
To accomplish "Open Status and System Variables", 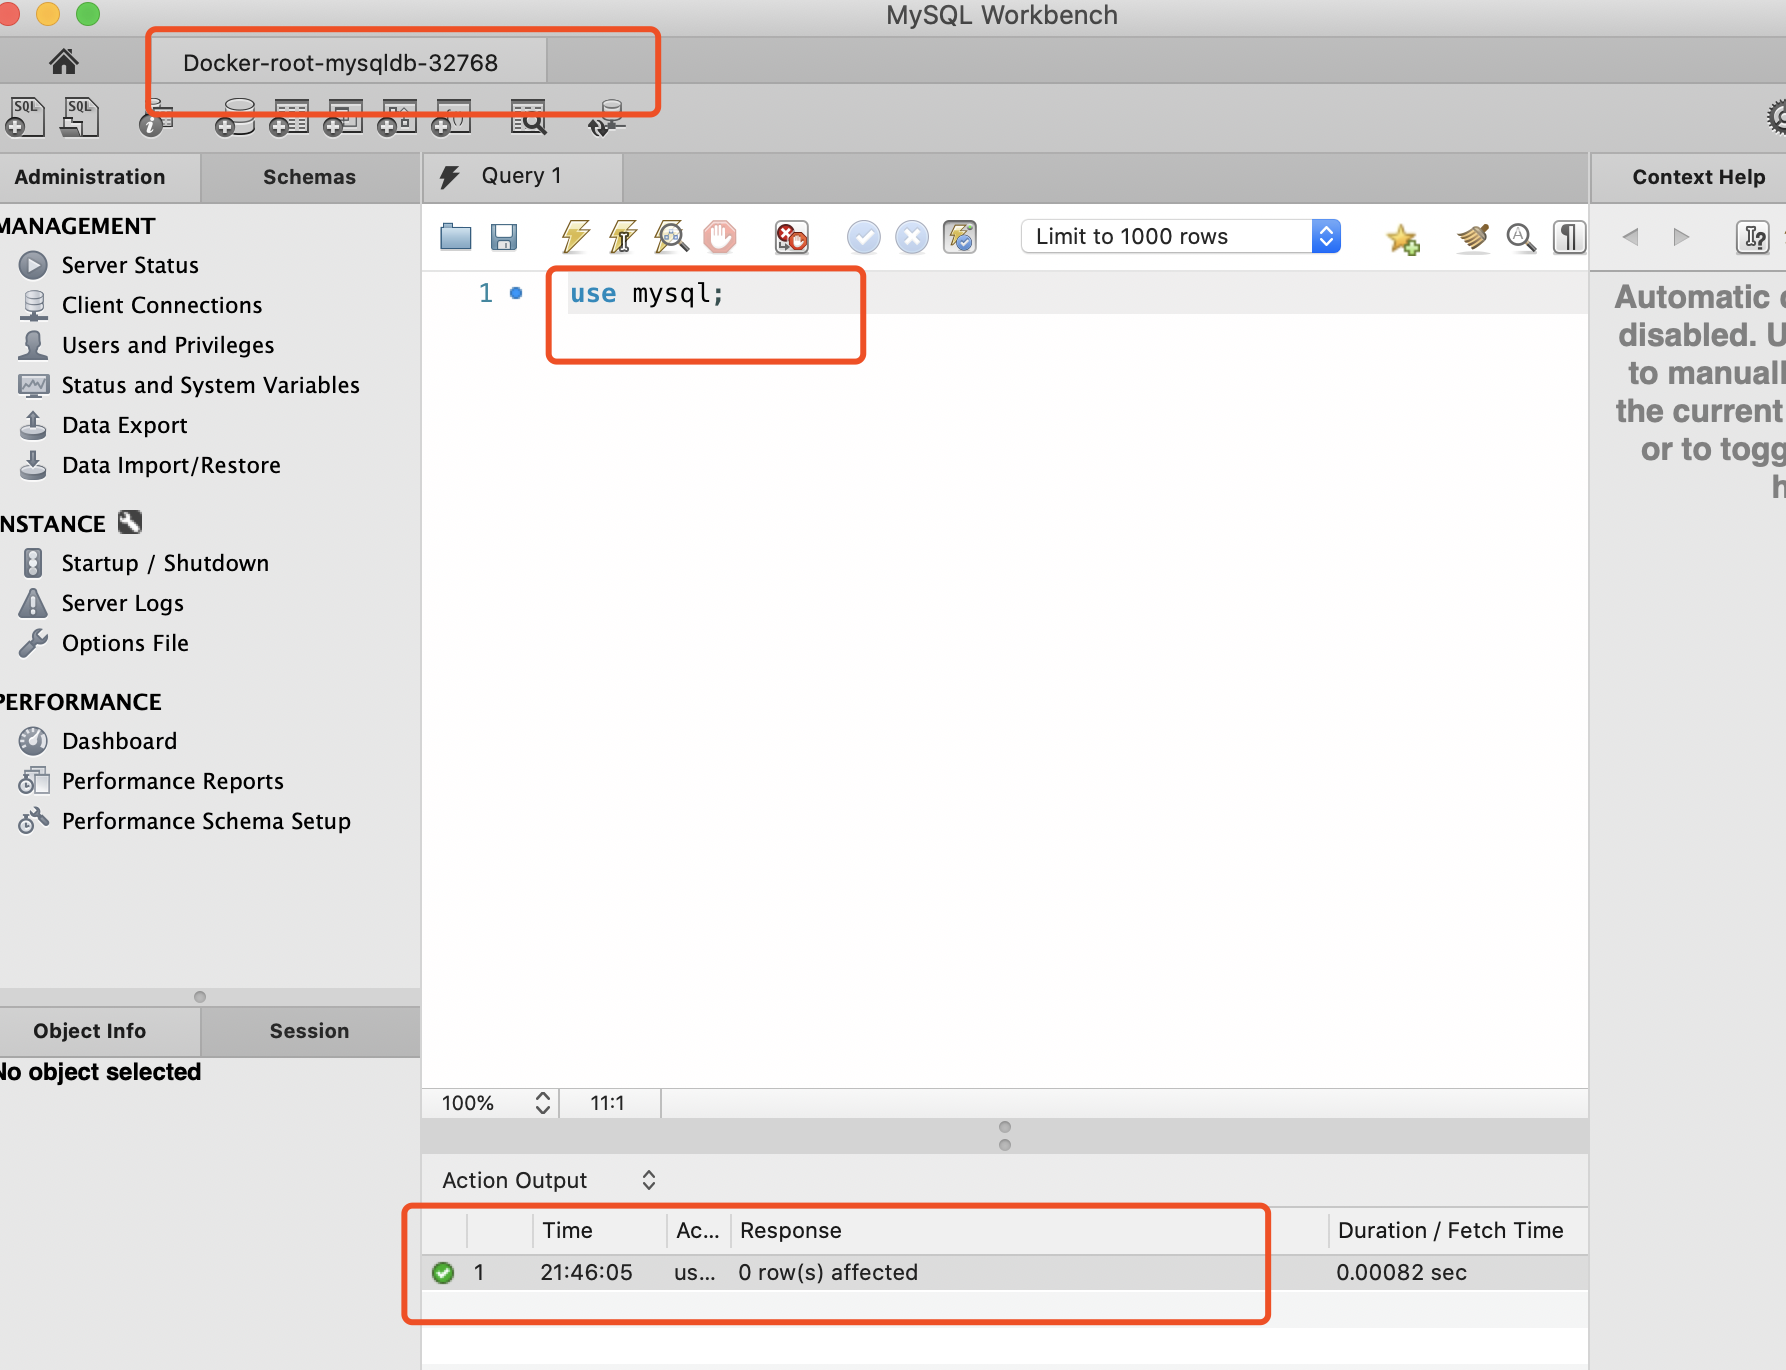I will [211, 385].
